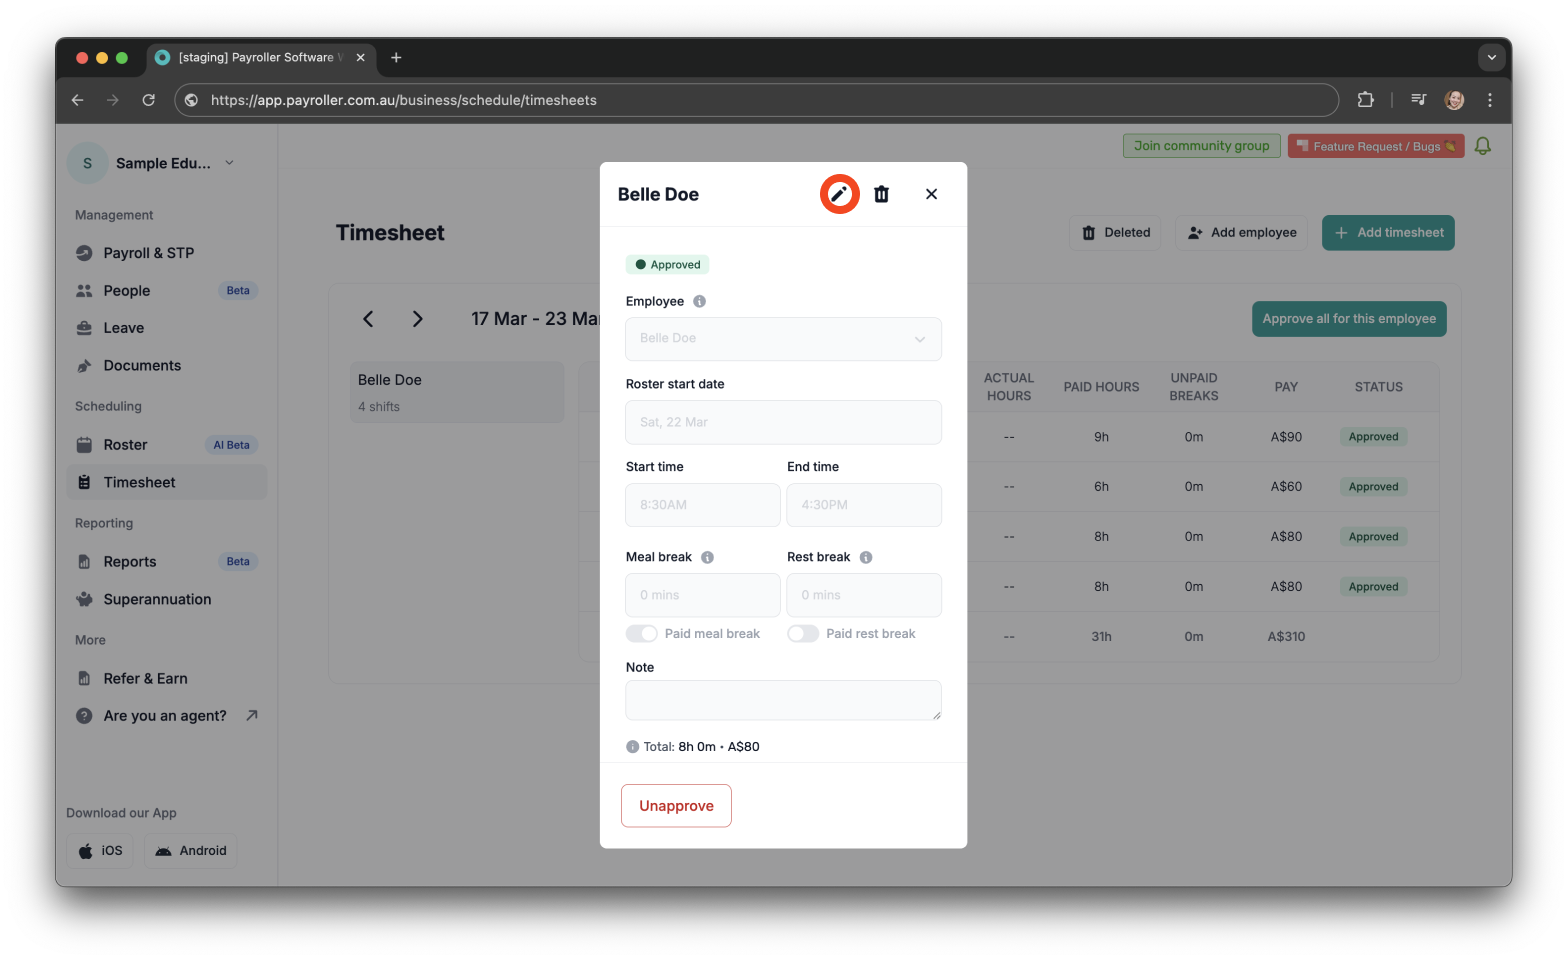Open the Employee dropdown showing Belle Doe
Viewport: 1568px width, 960px height.
pyautogui.click(x=783, y=339)
